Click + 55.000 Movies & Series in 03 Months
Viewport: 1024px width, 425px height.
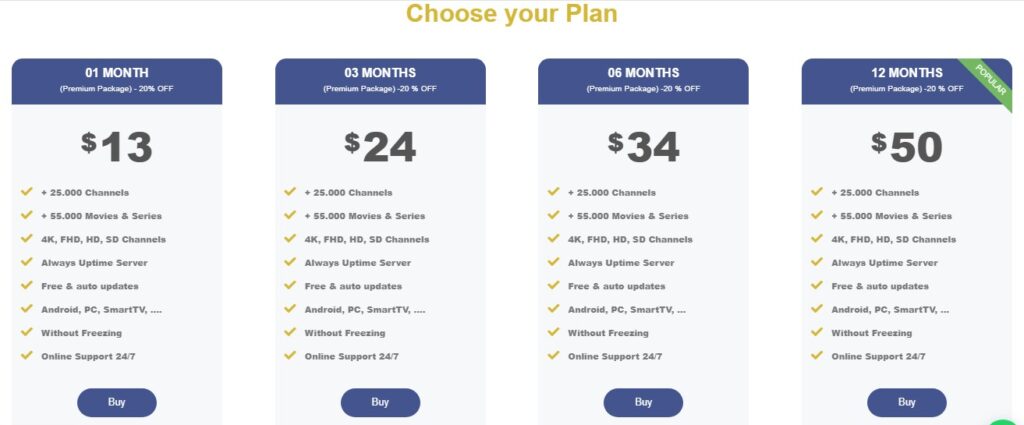point(364,216)
